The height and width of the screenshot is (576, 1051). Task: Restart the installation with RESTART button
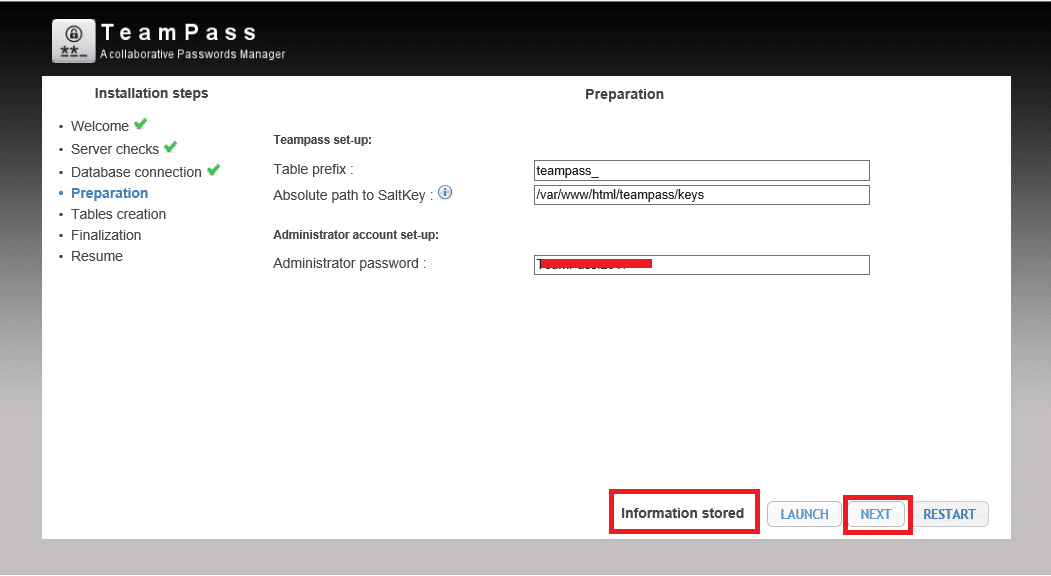coord(949,514)
